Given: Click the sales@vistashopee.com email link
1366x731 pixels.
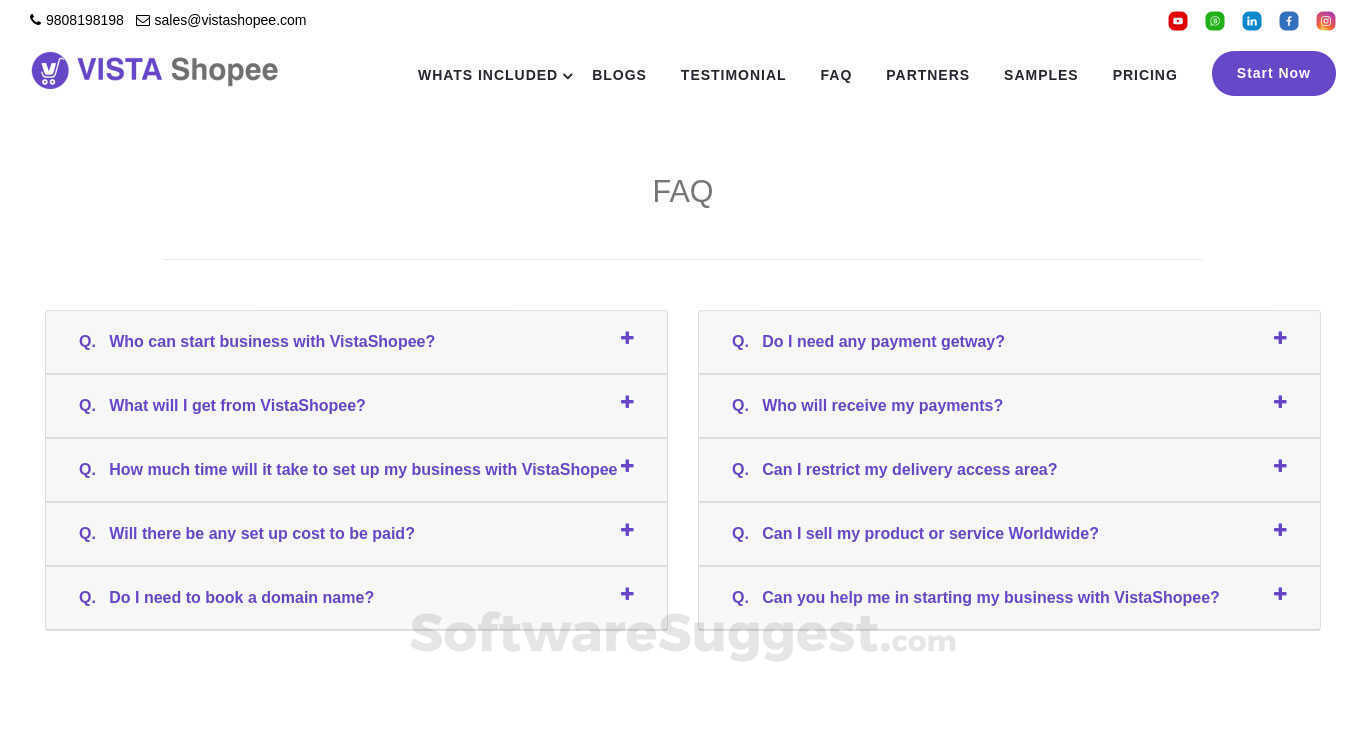Looking at the screenshot, I should (230, 20).
